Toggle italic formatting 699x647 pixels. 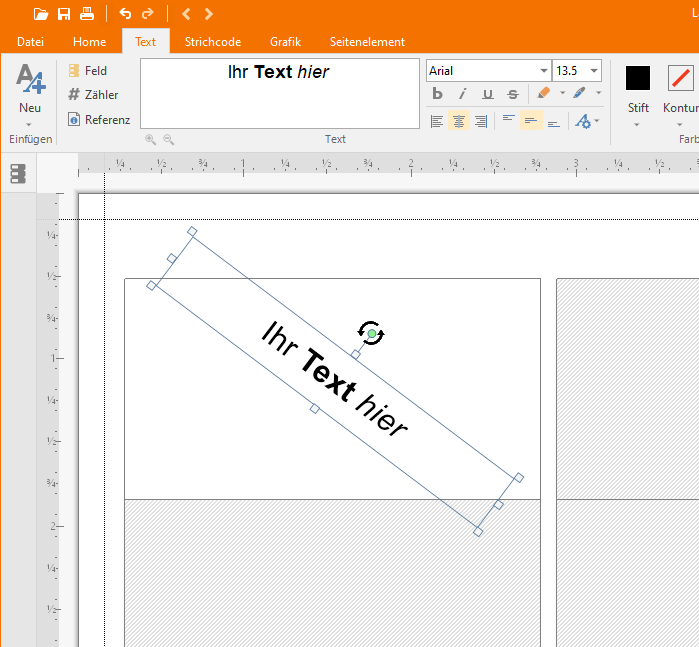[462, 94]
